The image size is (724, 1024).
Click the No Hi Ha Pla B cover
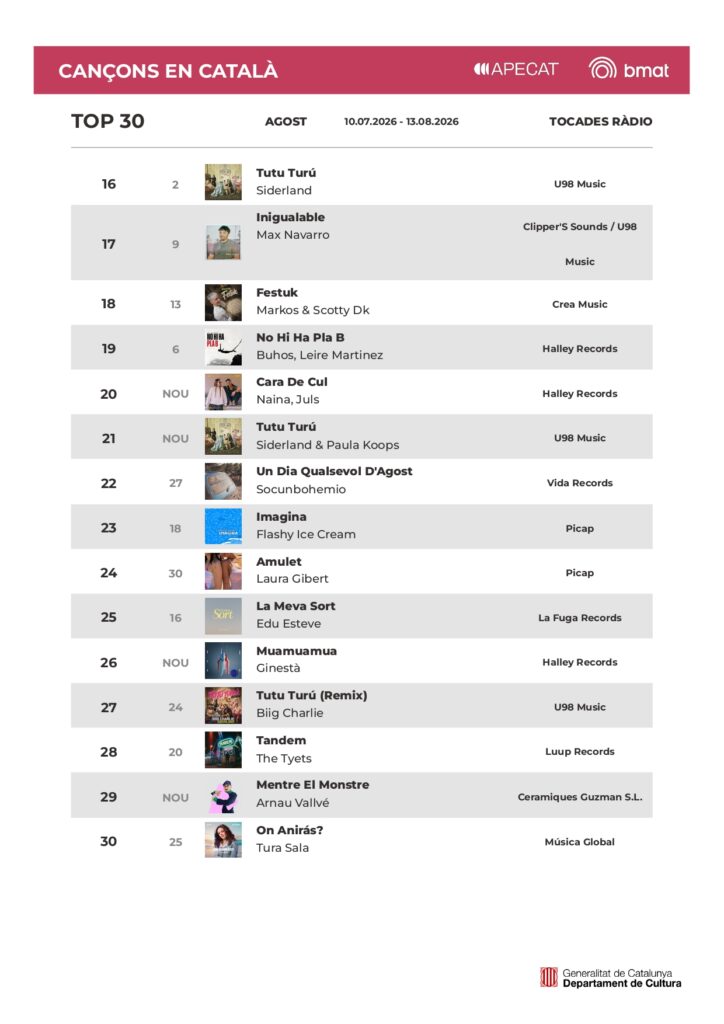[223, 347]
